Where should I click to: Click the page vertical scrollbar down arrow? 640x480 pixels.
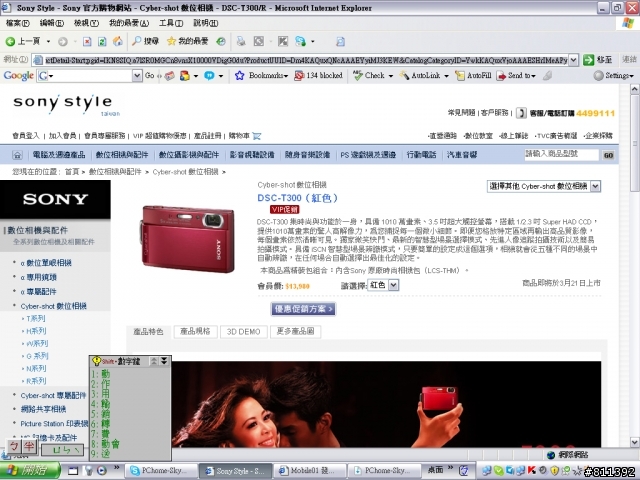coord(635,442)
